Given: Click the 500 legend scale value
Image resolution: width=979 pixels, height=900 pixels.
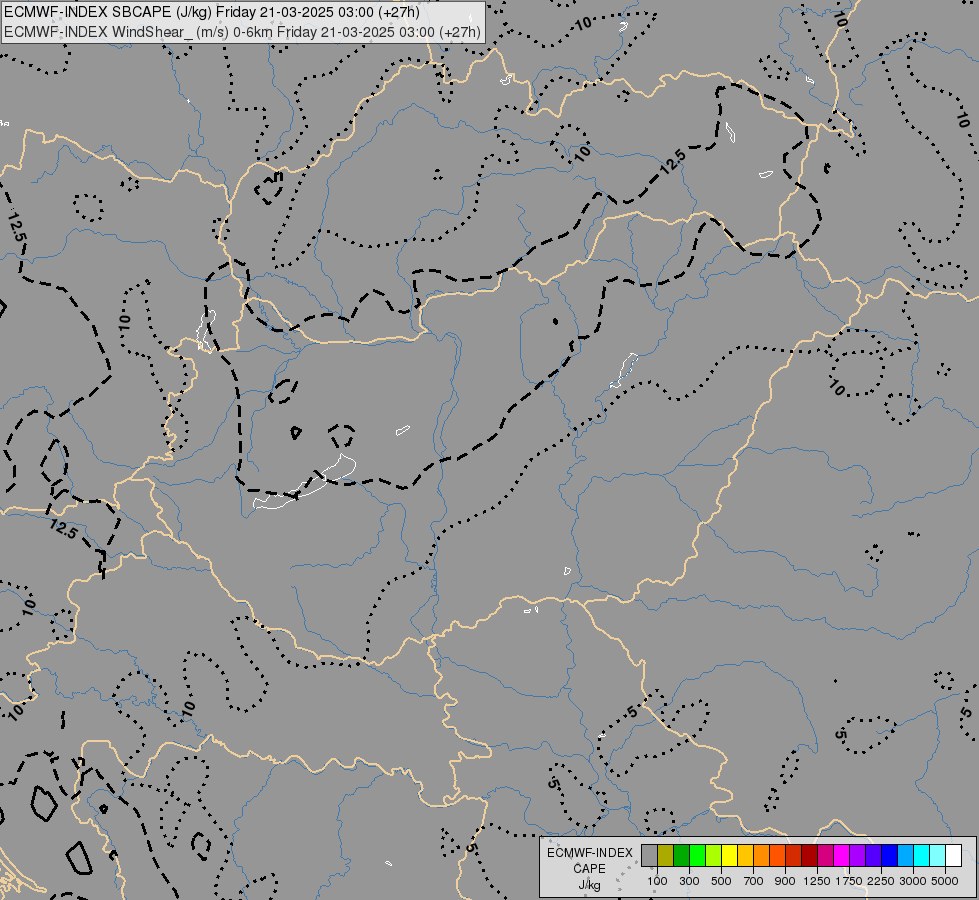Looking at the screenshot, I should tap(721, 881).
